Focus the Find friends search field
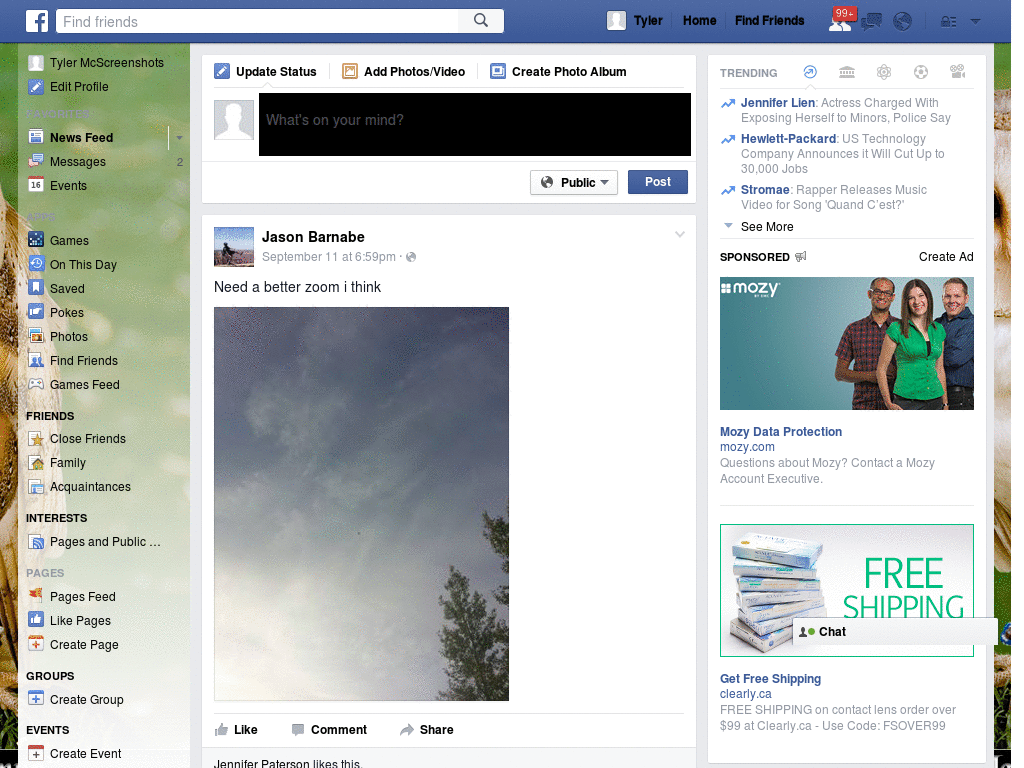The image size is (1024, 768). tap(257, 22)
